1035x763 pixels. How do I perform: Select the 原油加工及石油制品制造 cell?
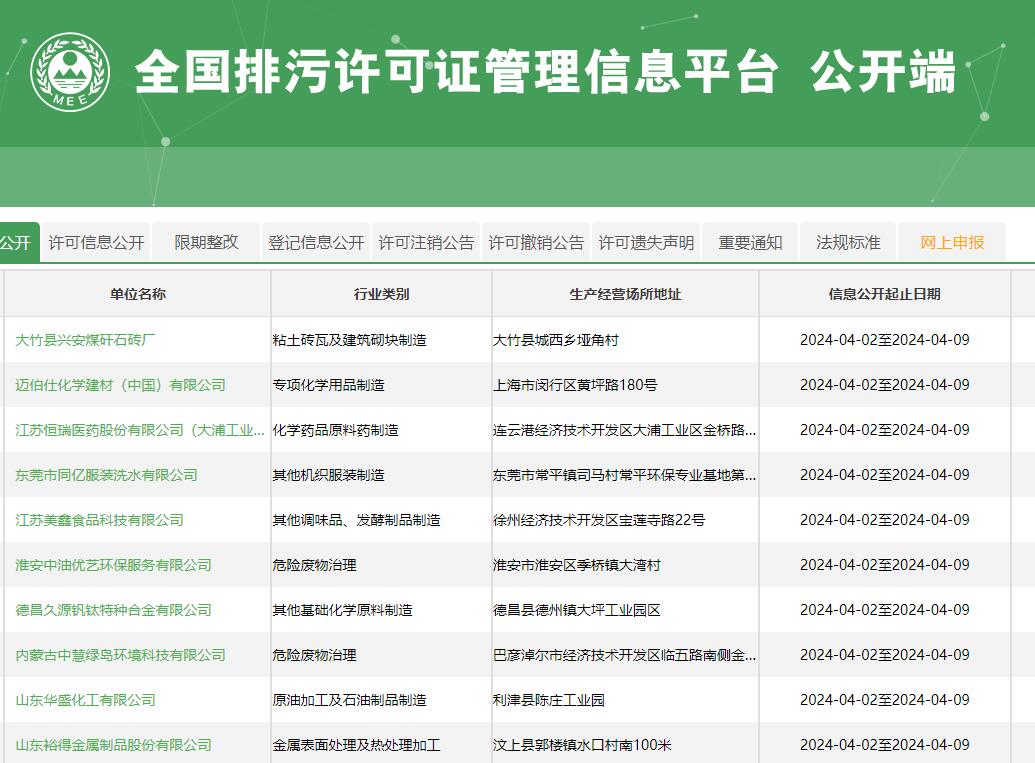[349, 700]
